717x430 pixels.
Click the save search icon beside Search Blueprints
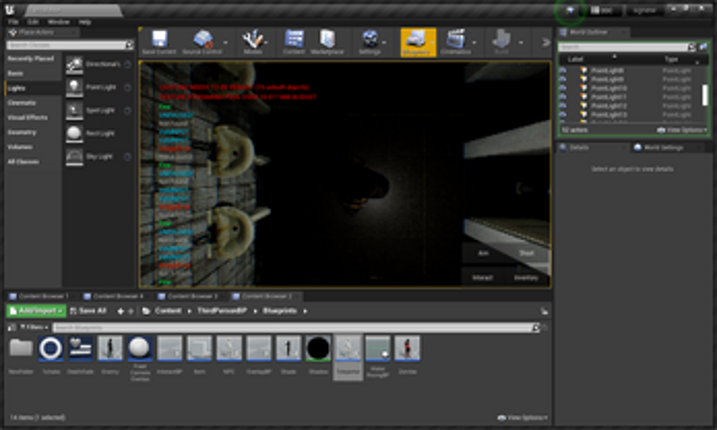pyautogui.click(x=545, y=328)
